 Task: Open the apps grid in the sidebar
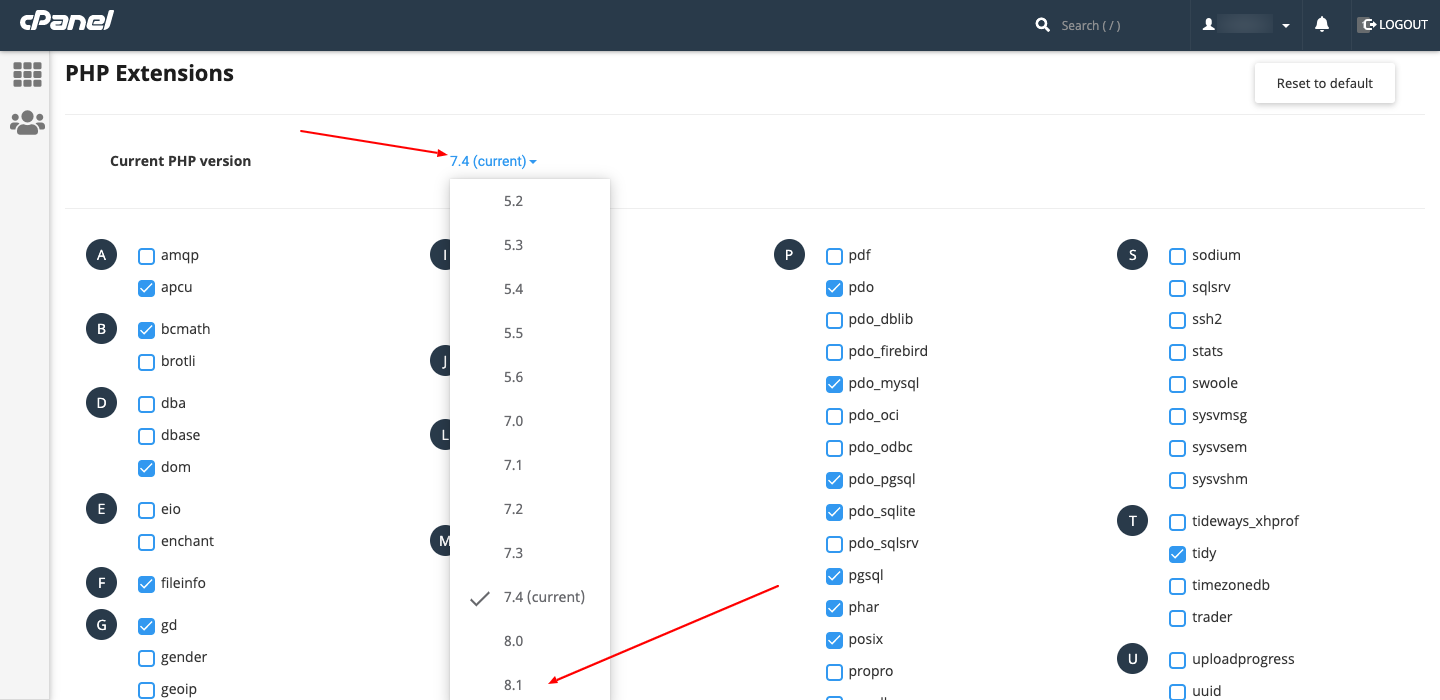point(27,74)
